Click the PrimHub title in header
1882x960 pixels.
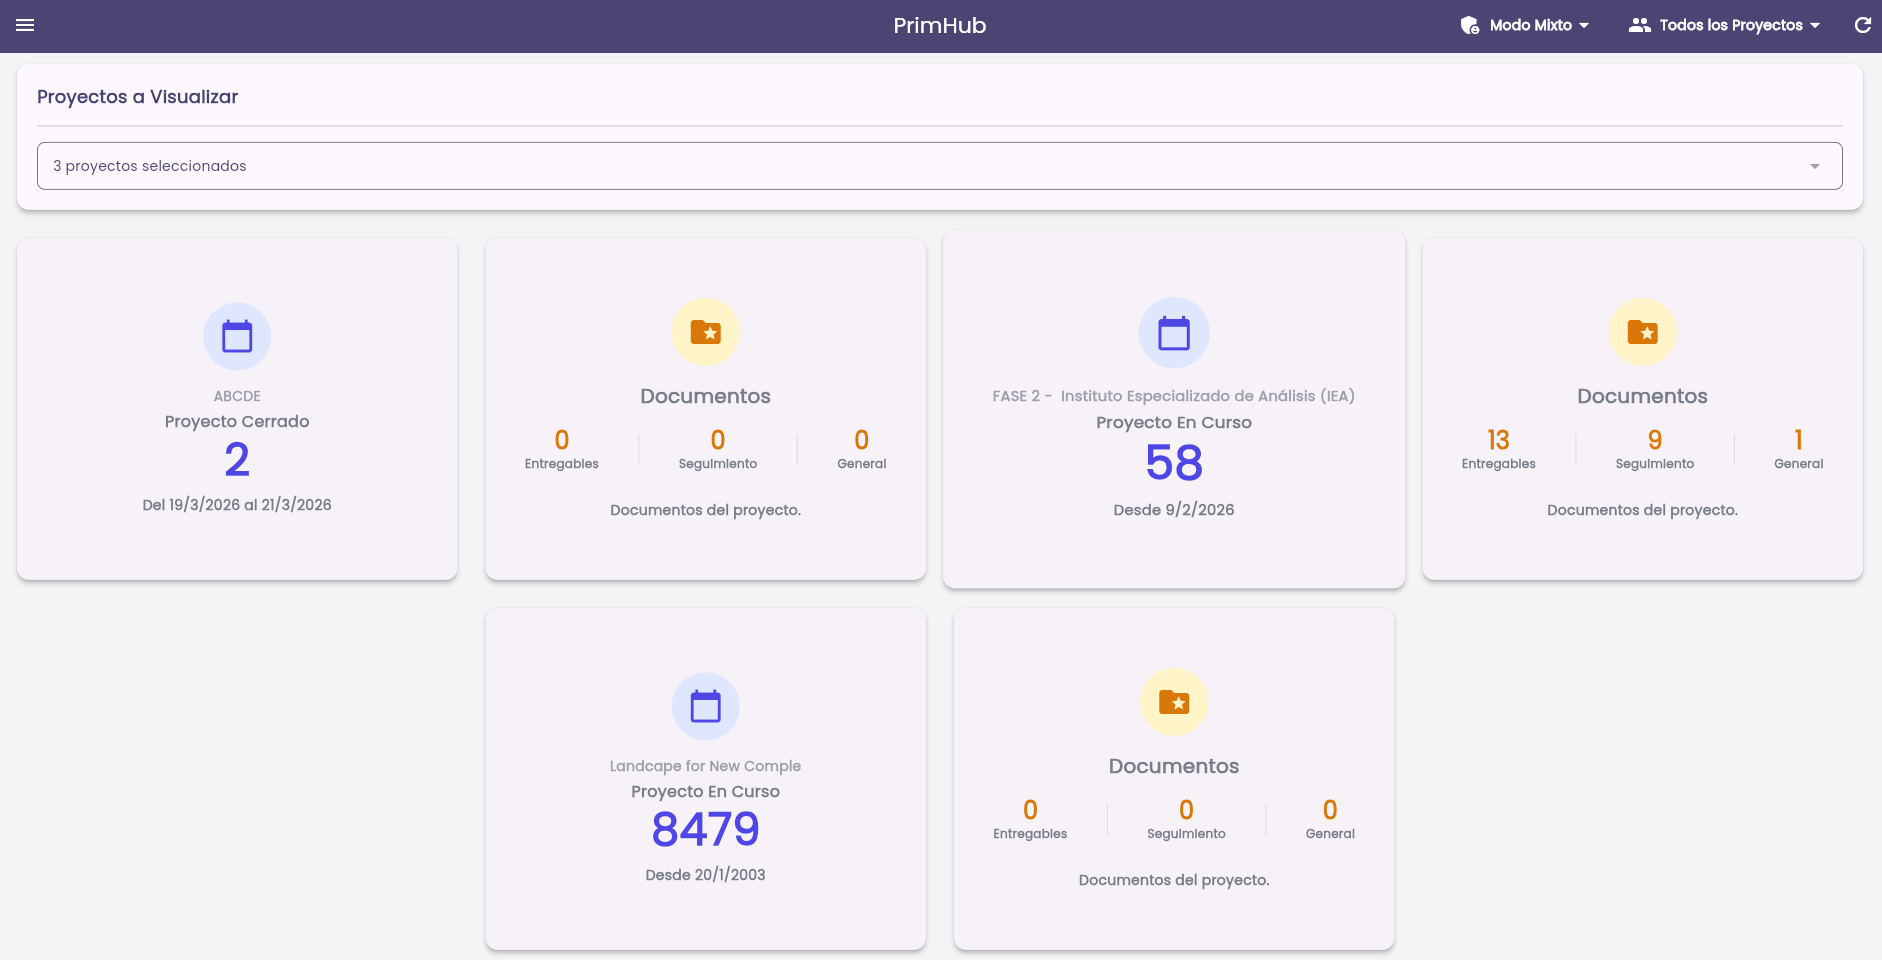[940, 25]
